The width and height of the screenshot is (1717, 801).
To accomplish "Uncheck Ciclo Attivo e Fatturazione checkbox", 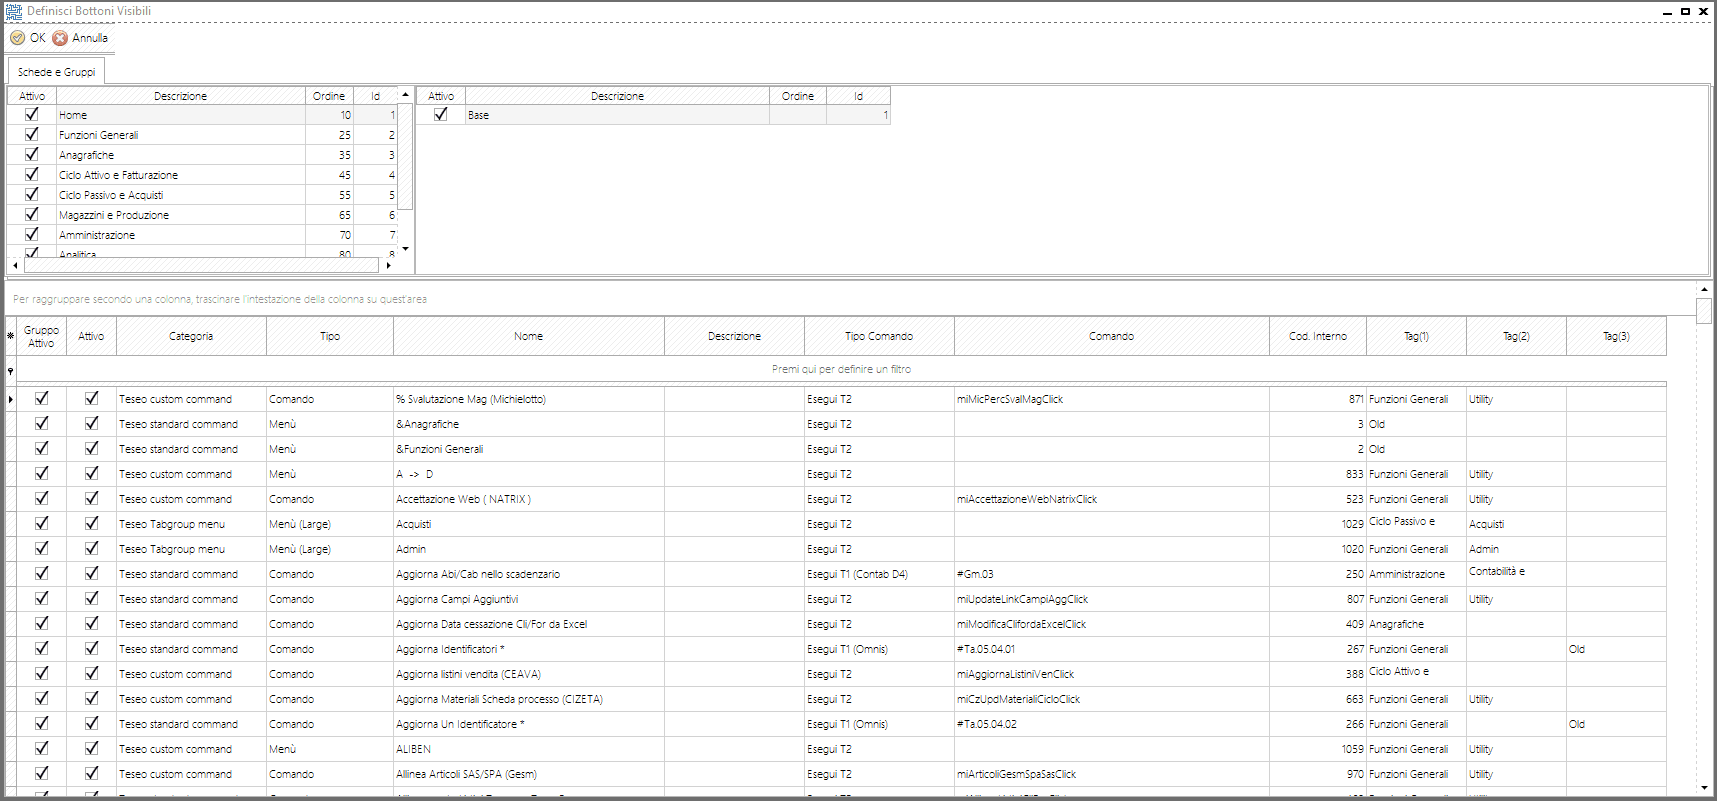I will (32, 174).
